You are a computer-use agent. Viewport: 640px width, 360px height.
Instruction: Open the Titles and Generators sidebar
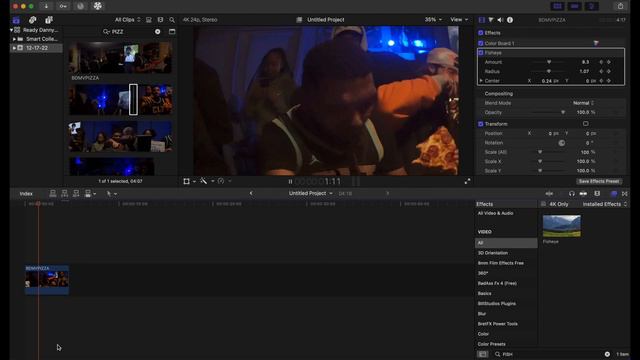tap(49, 20)
